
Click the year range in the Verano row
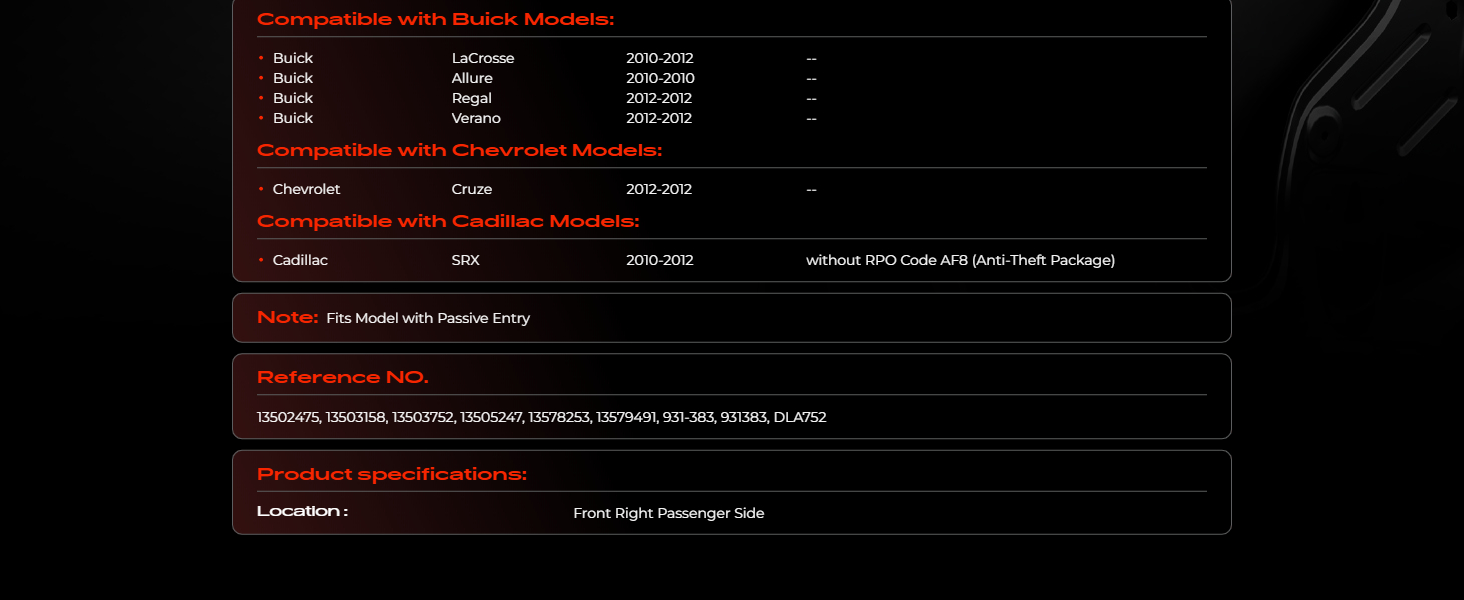click(x=659, y=118)
